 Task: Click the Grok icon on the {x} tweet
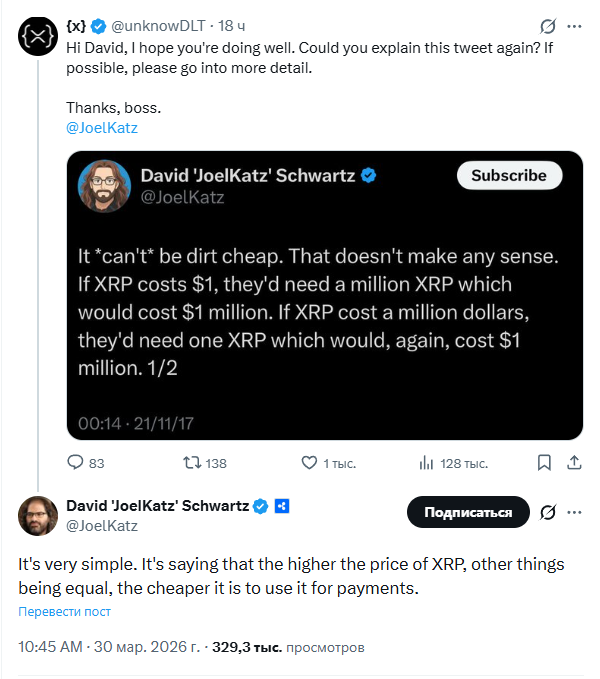click(547, 27)
